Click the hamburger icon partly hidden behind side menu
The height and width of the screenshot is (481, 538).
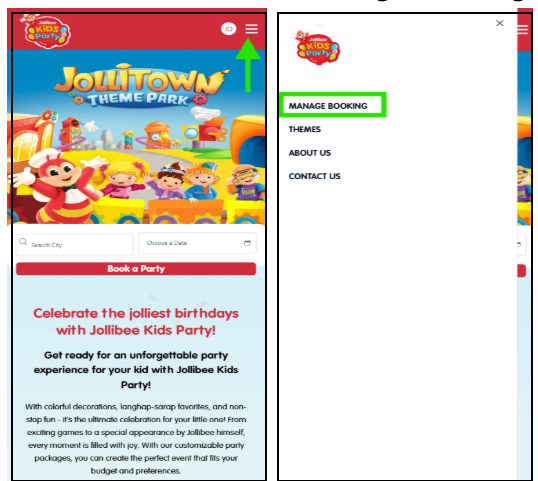pos(523,30)
